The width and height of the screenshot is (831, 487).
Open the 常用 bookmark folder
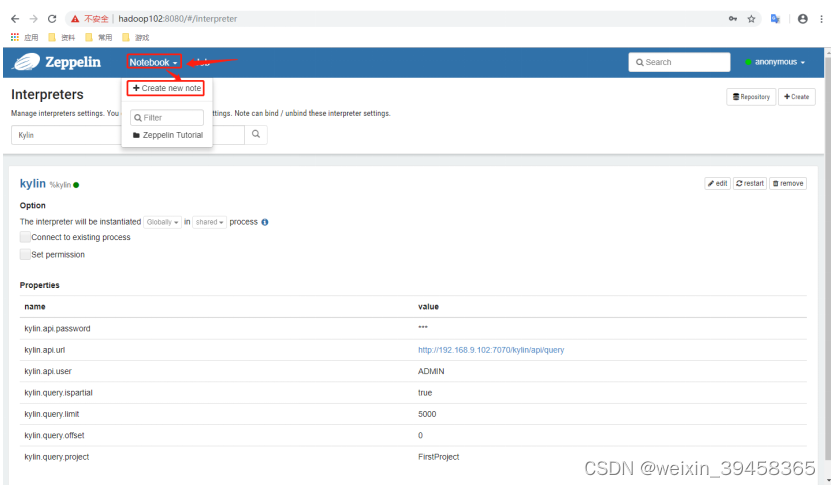coord(99,38)
